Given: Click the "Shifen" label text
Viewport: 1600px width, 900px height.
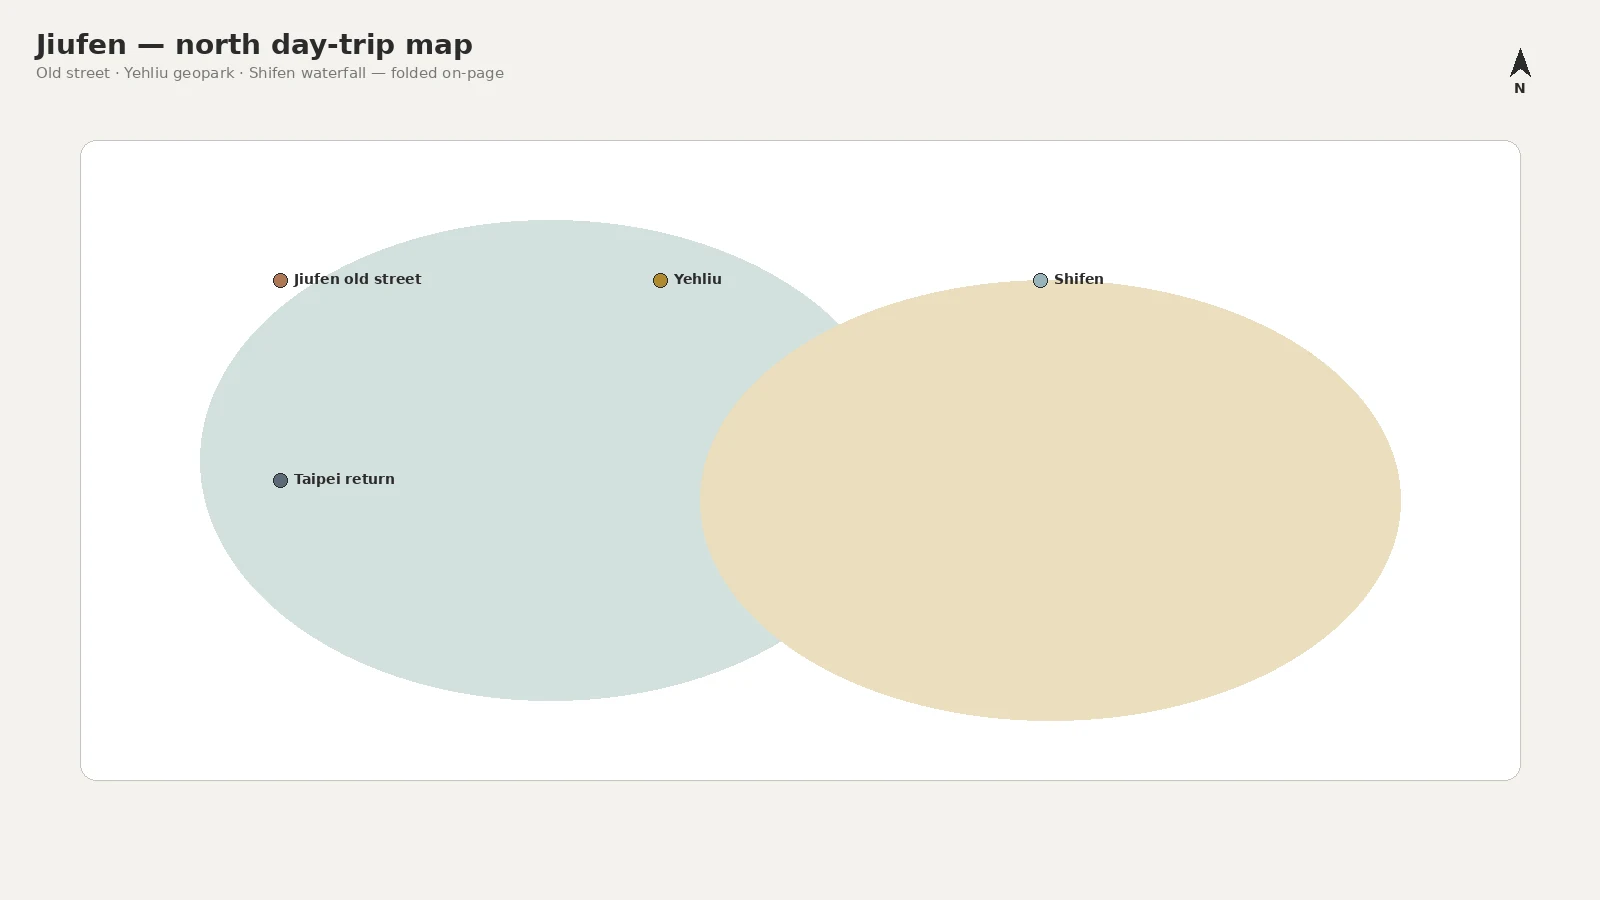Looking at the screenshot, I should click(x=1078, y=279).
